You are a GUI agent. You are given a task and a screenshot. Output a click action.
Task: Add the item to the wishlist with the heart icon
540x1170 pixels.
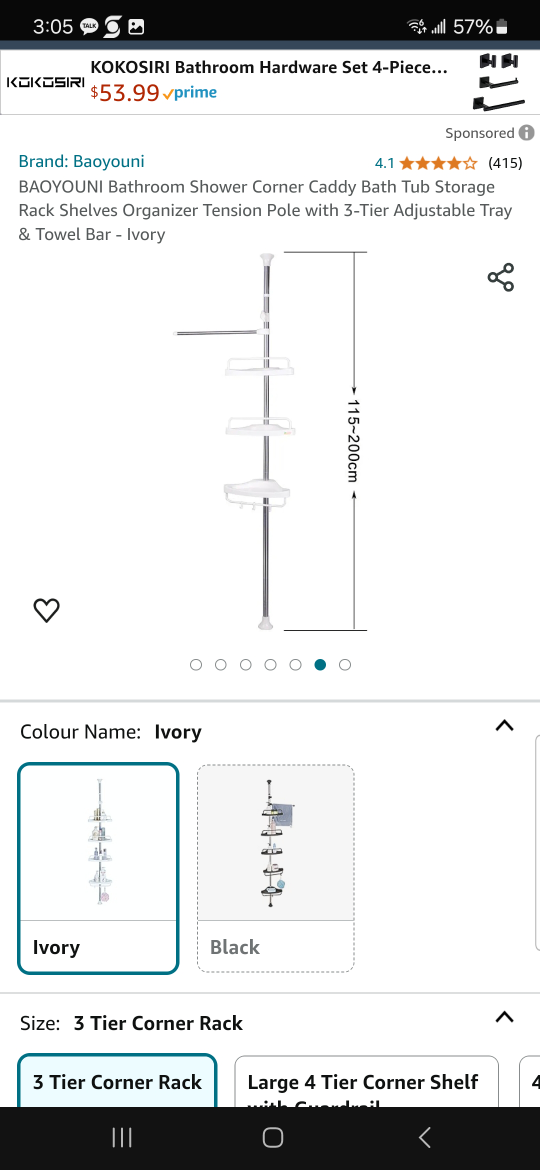(x=46, y=610)
